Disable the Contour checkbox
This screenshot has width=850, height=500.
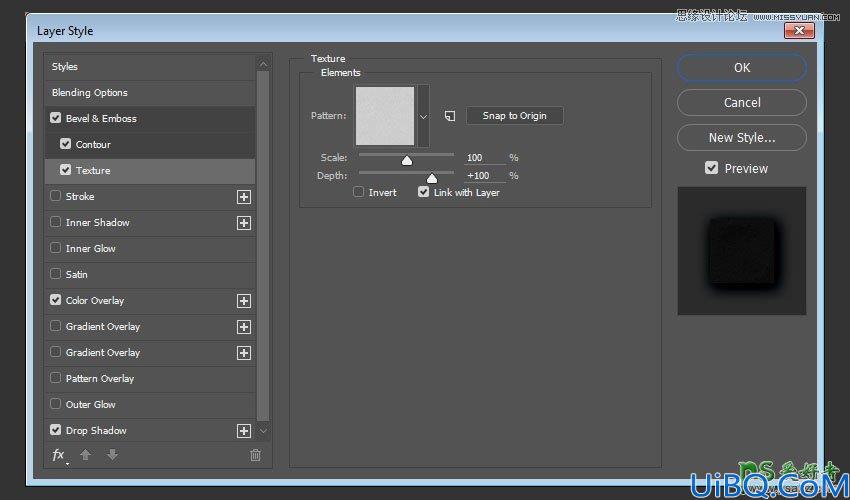pos(66,144)
